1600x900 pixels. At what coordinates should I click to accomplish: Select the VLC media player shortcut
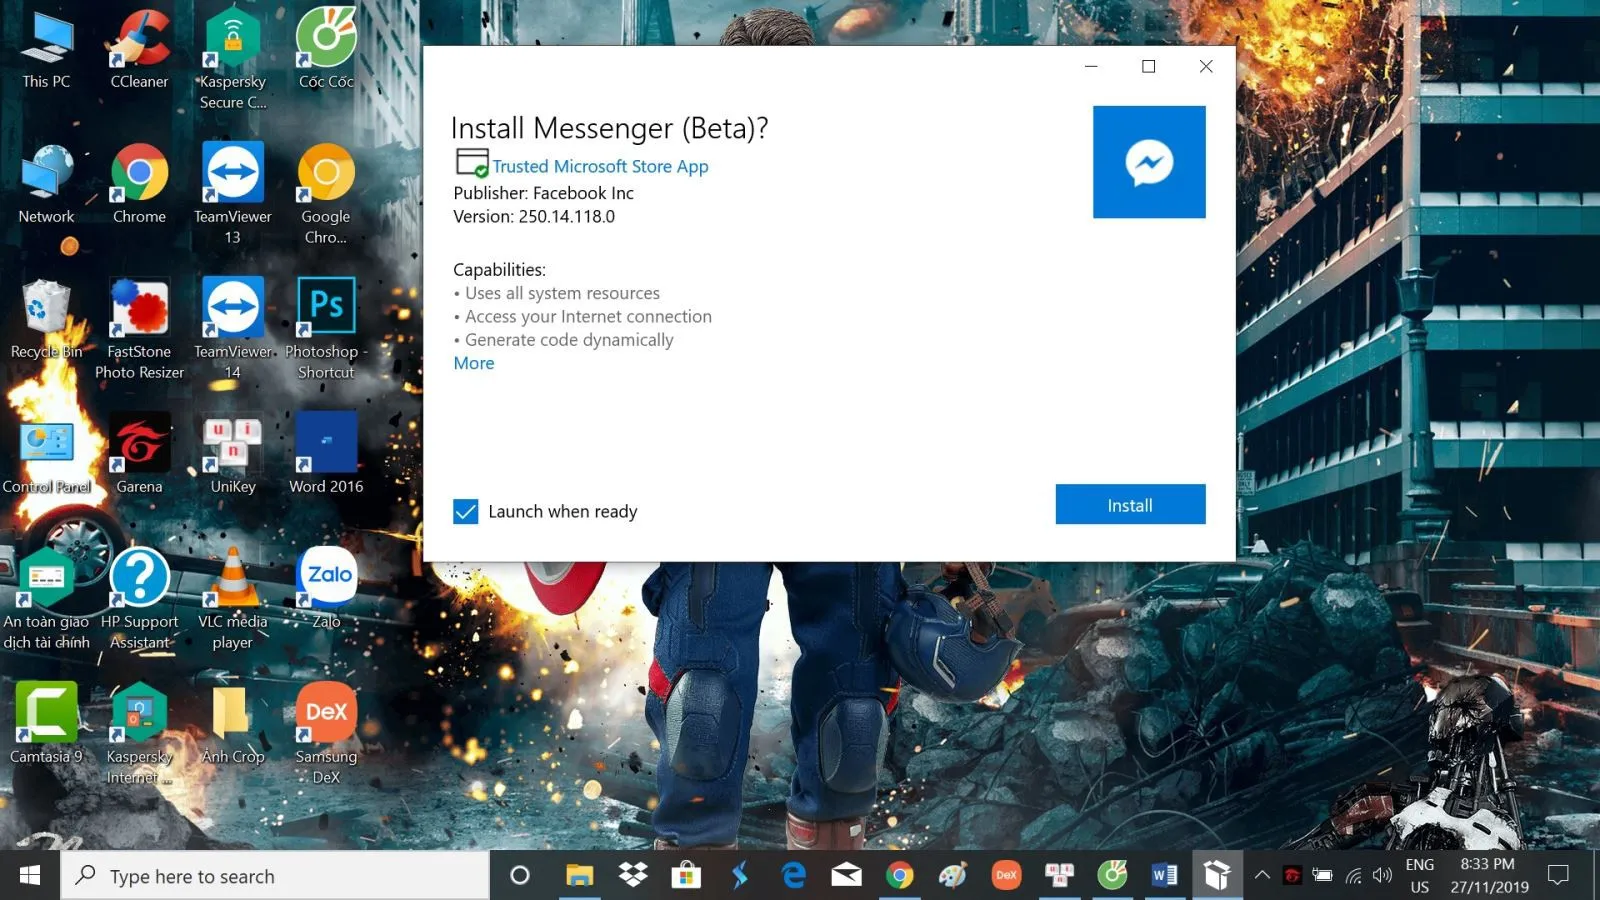232,600
